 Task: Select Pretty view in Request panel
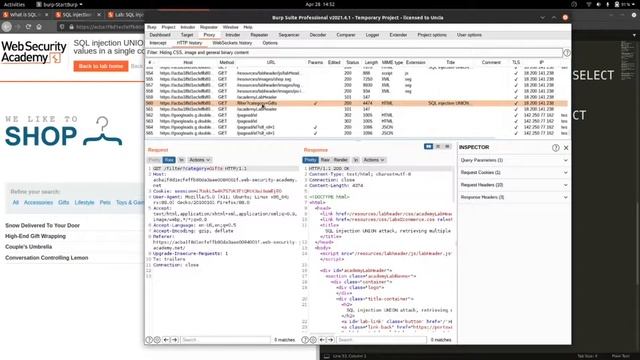click(154, 160)
